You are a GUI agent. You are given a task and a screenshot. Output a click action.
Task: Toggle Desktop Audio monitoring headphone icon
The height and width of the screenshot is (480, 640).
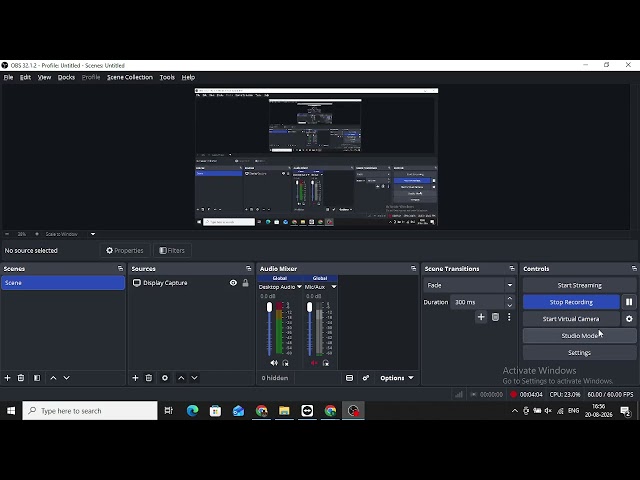(x=285, y=363)
